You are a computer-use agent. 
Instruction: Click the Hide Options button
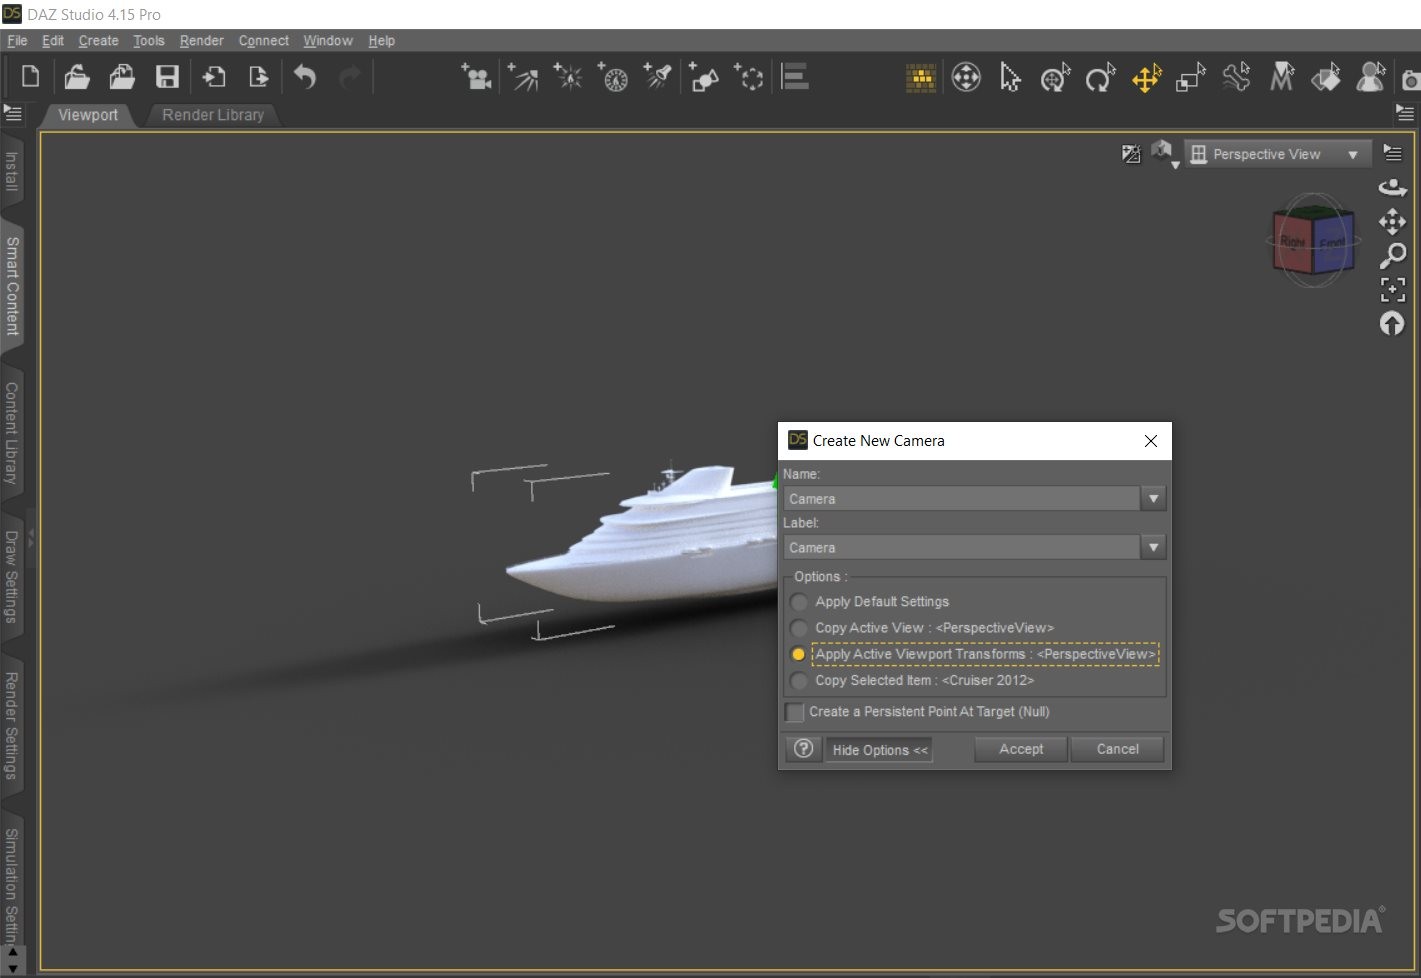879,750
